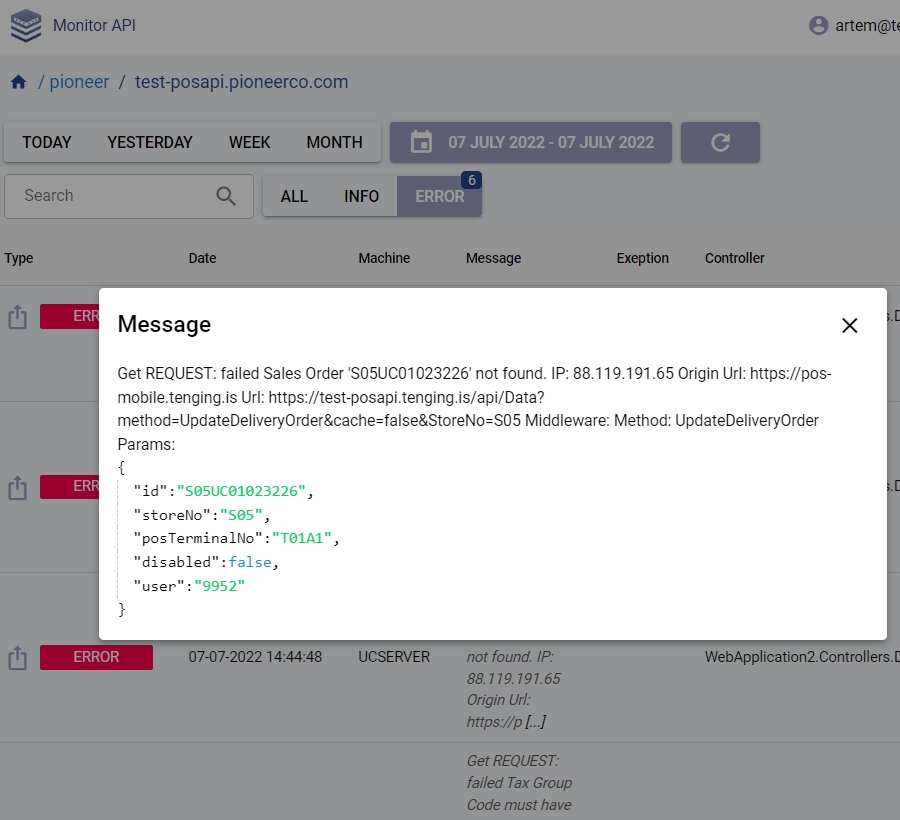900x820 pixels.
Task: Click share icon on the second error row
Action: tap(17, 487)
